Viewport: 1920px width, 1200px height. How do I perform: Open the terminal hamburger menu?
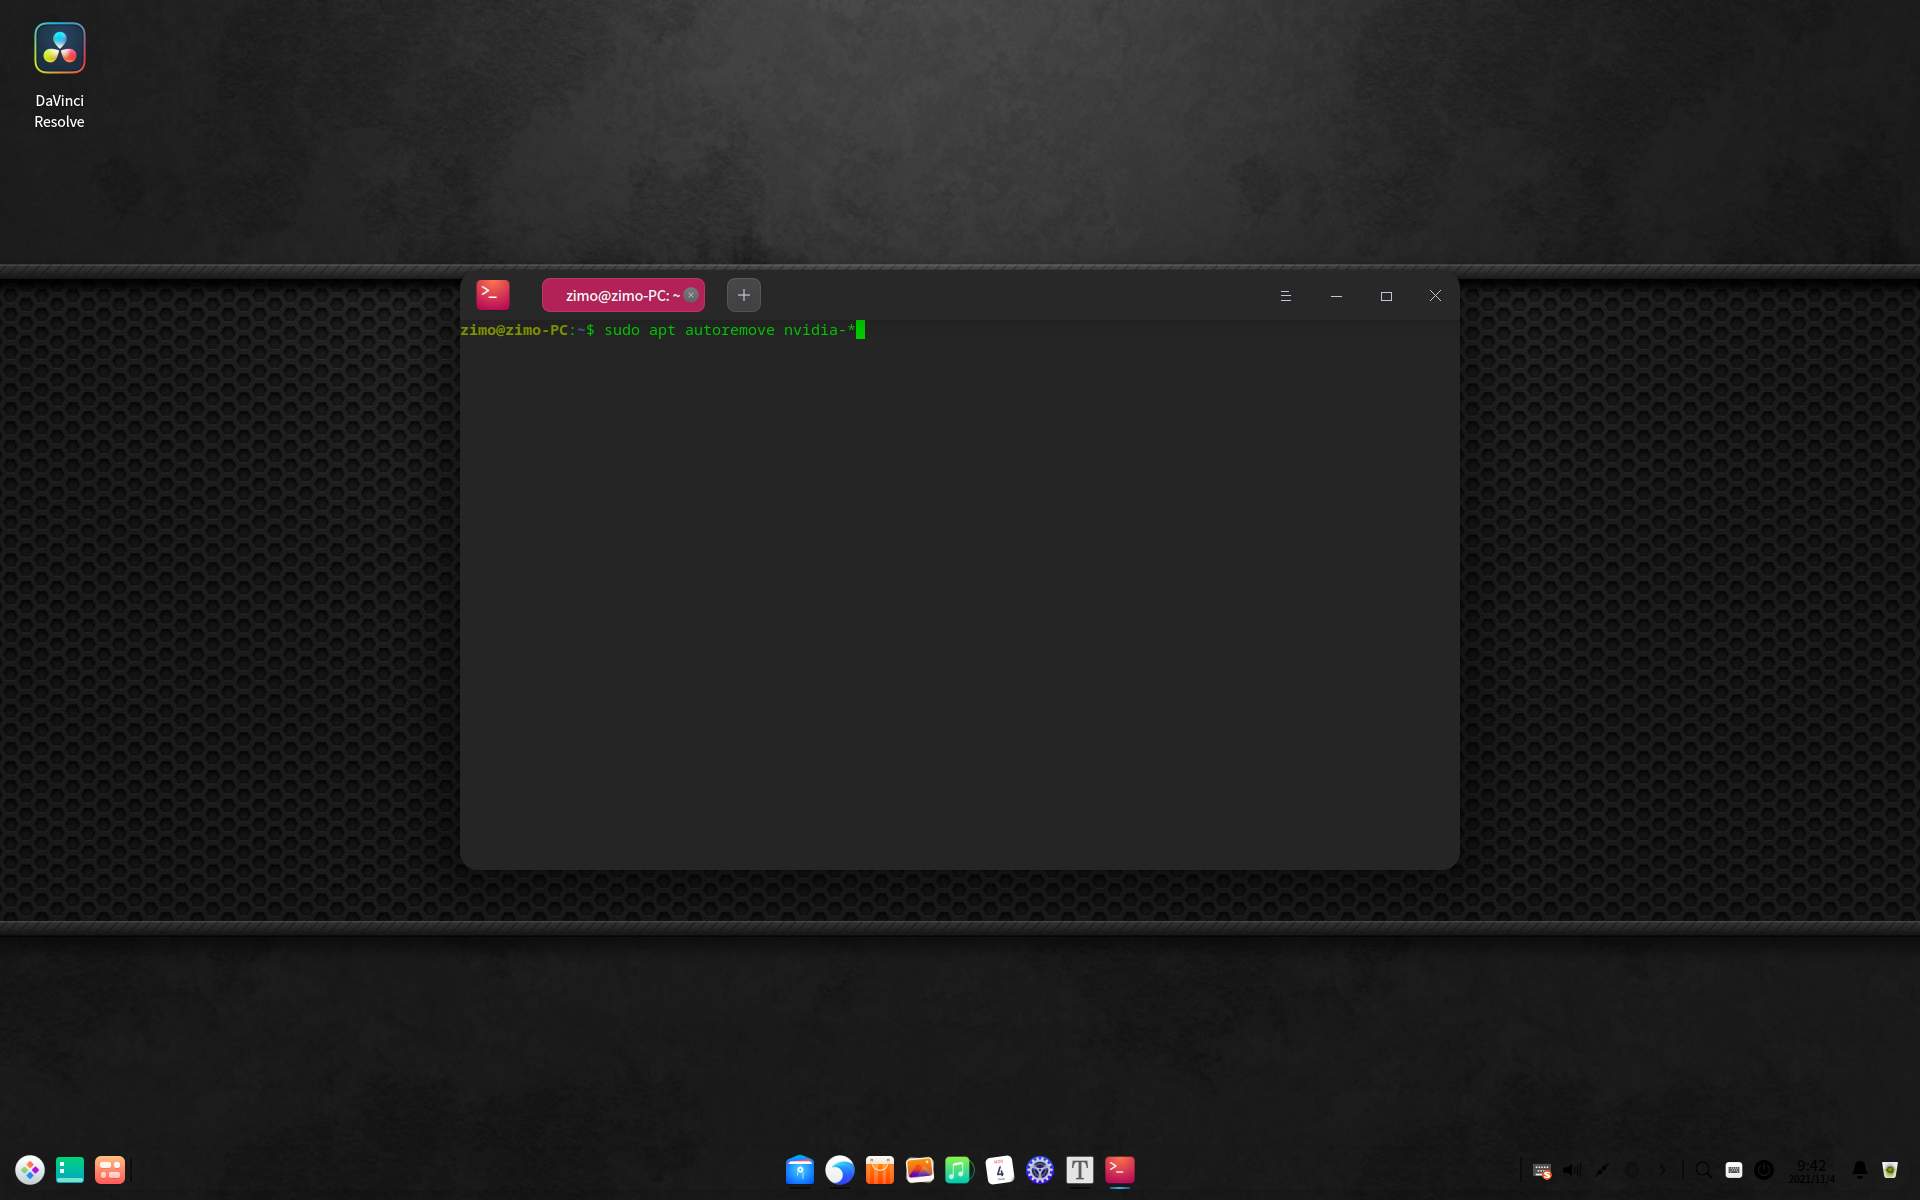[1286, 296]
